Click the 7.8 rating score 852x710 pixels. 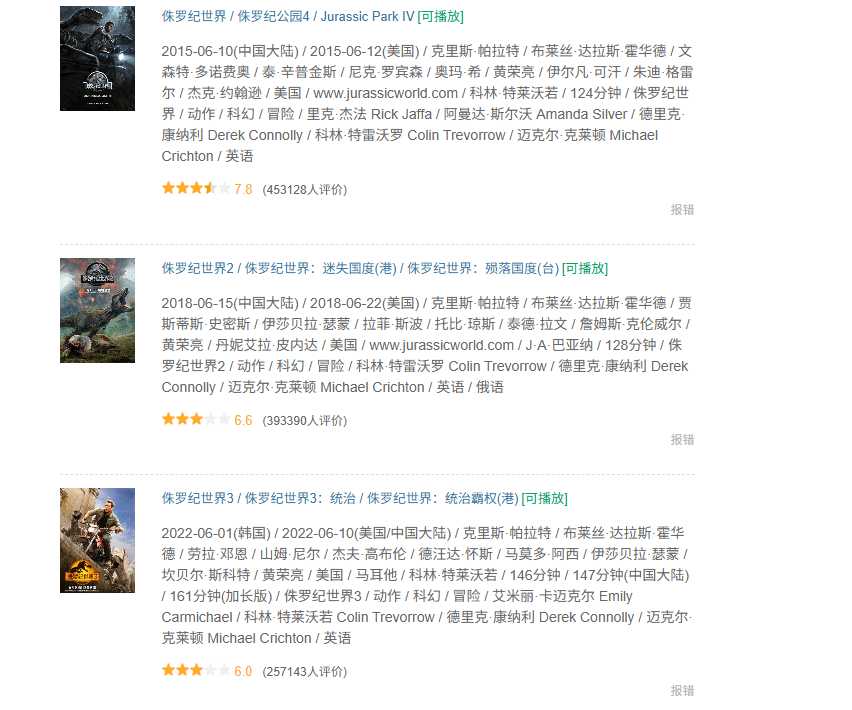click(243, 190)
